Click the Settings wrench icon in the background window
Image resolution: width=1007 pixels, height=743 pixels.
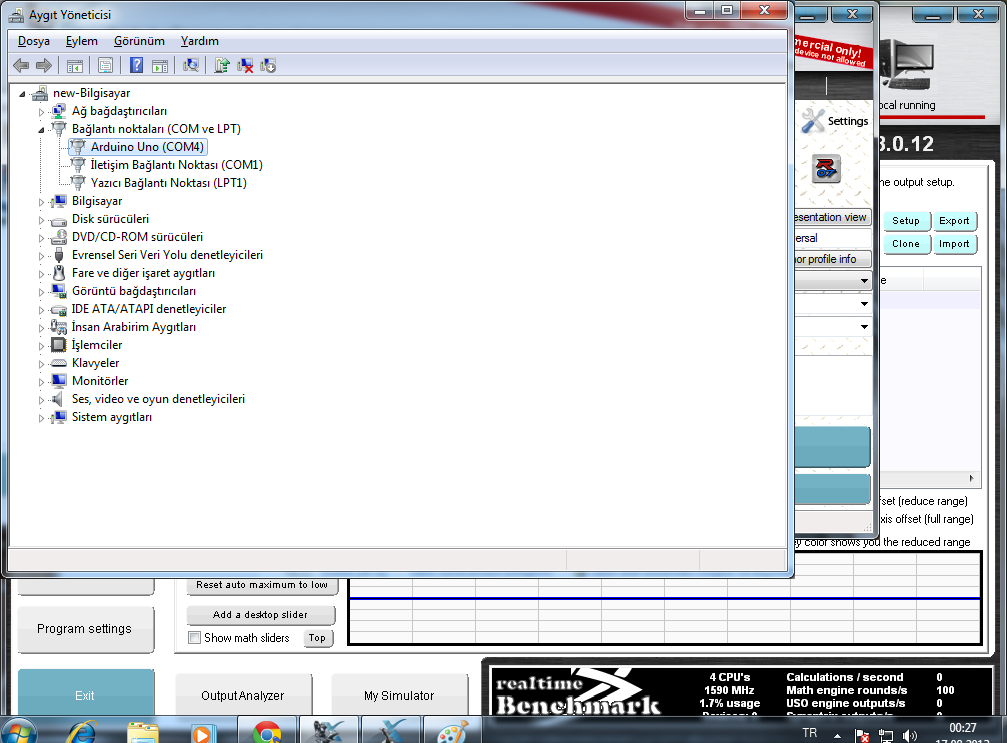pyautogui.click(x=812, y=121)
